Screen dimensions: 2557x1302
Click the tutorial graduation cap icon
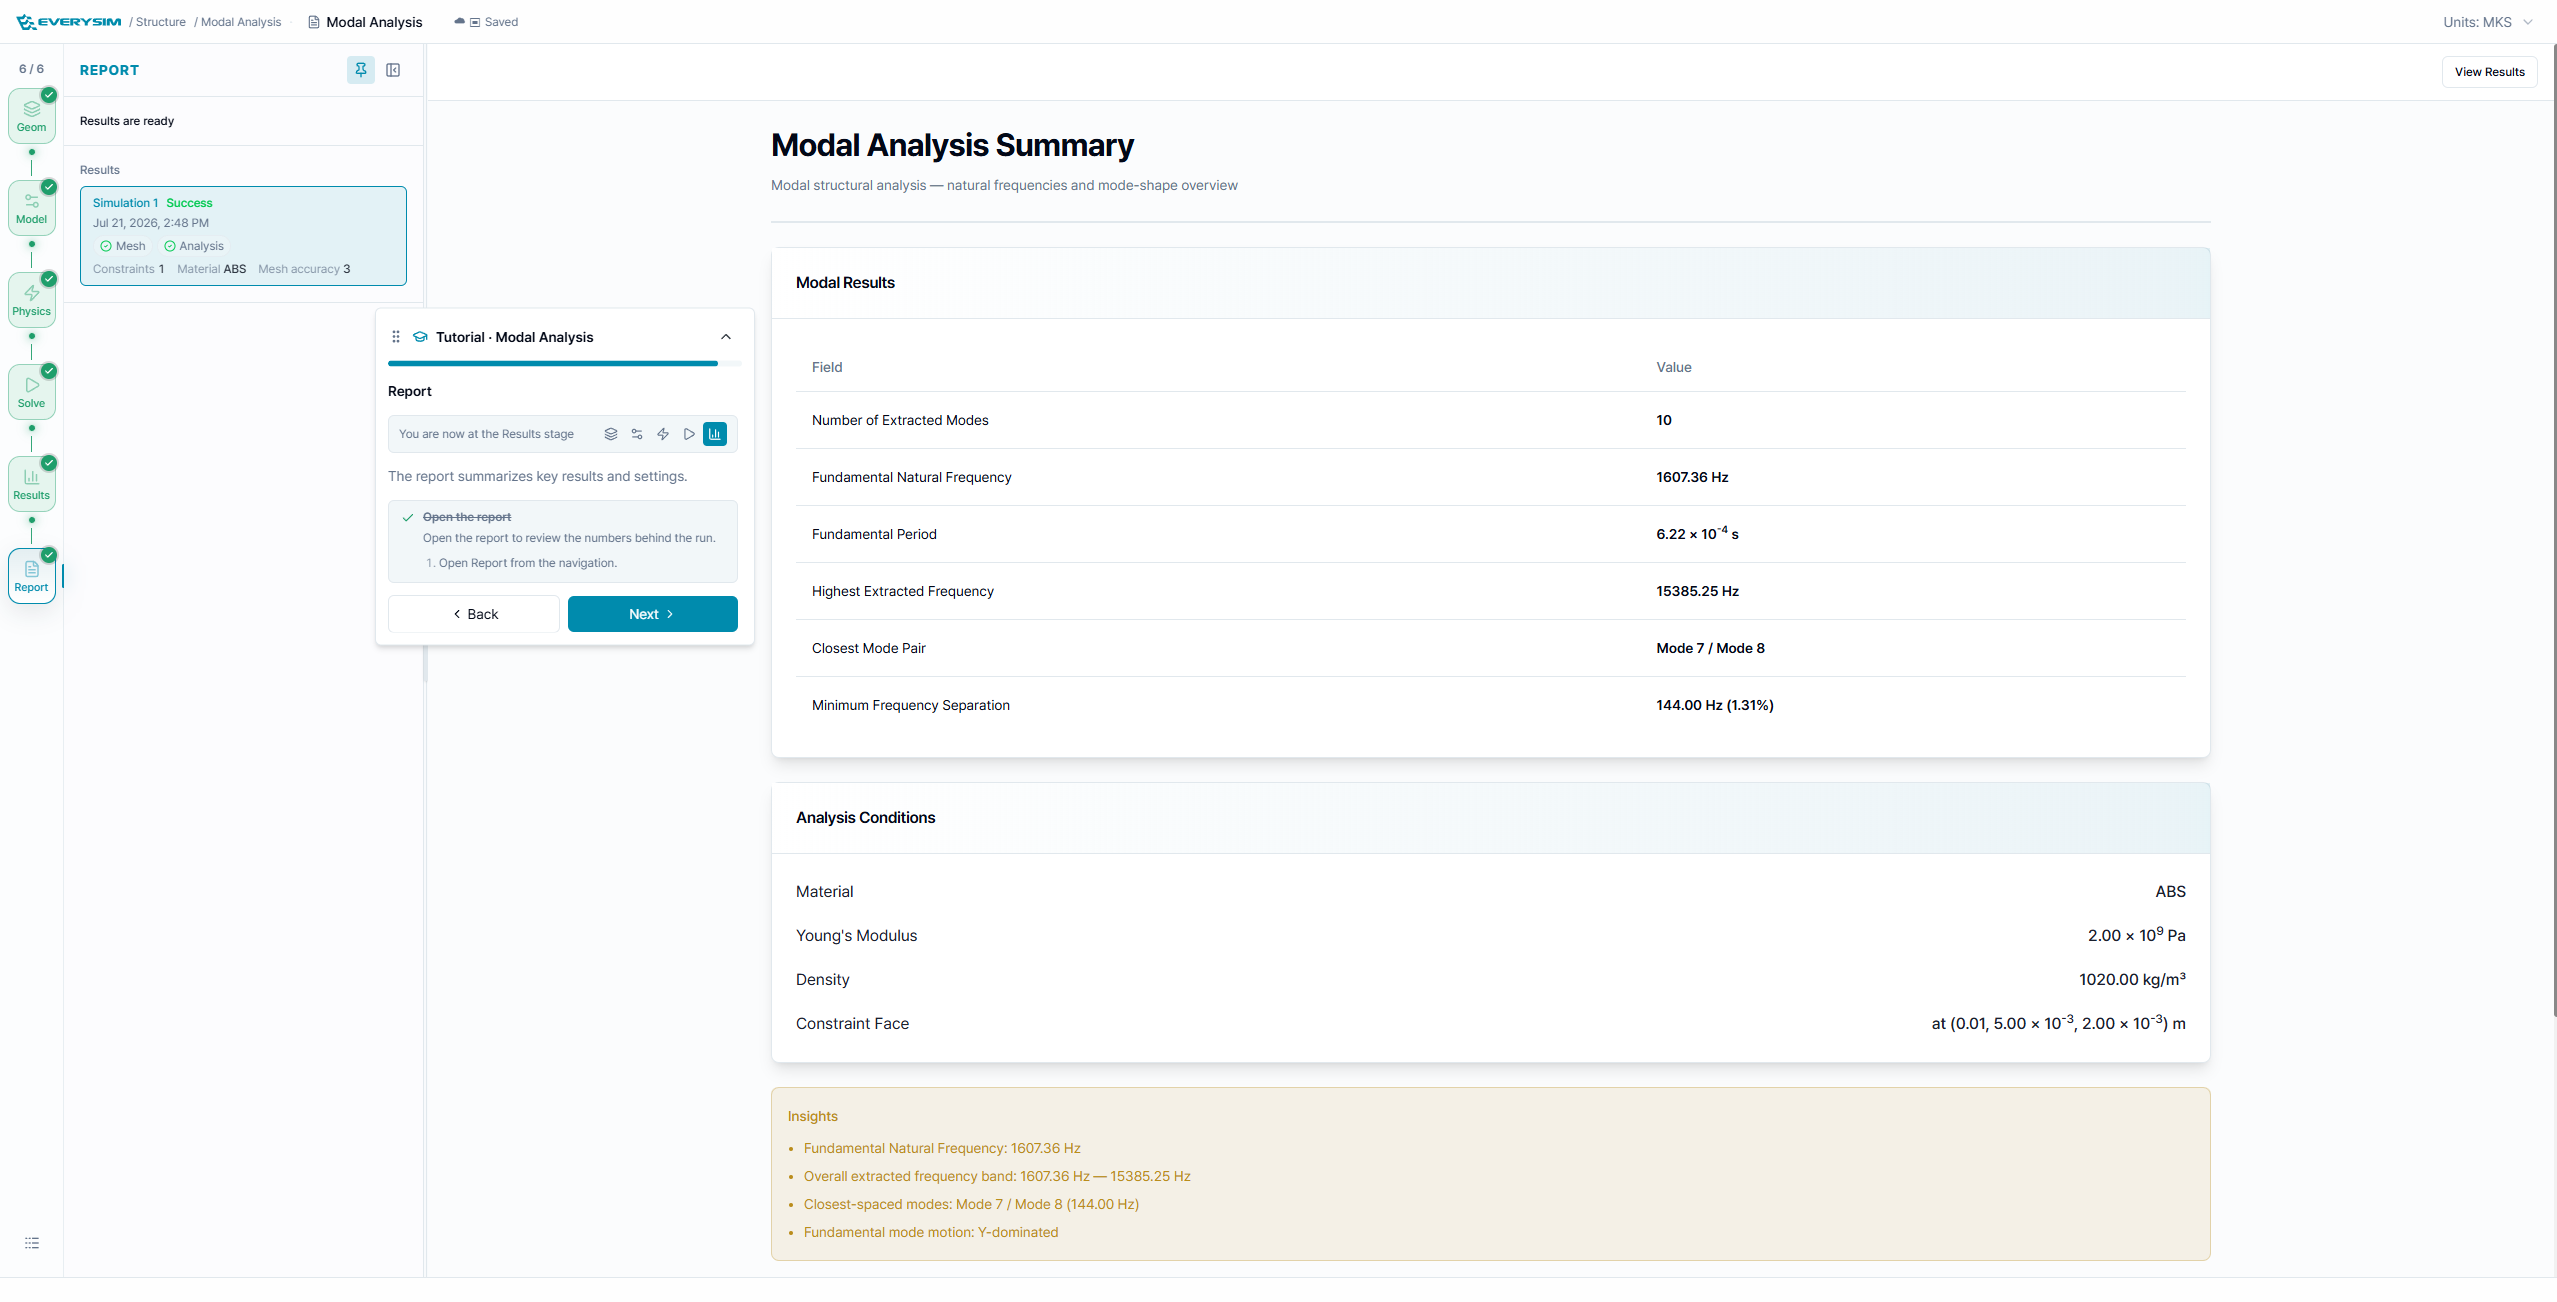click(x=421, y=337)
